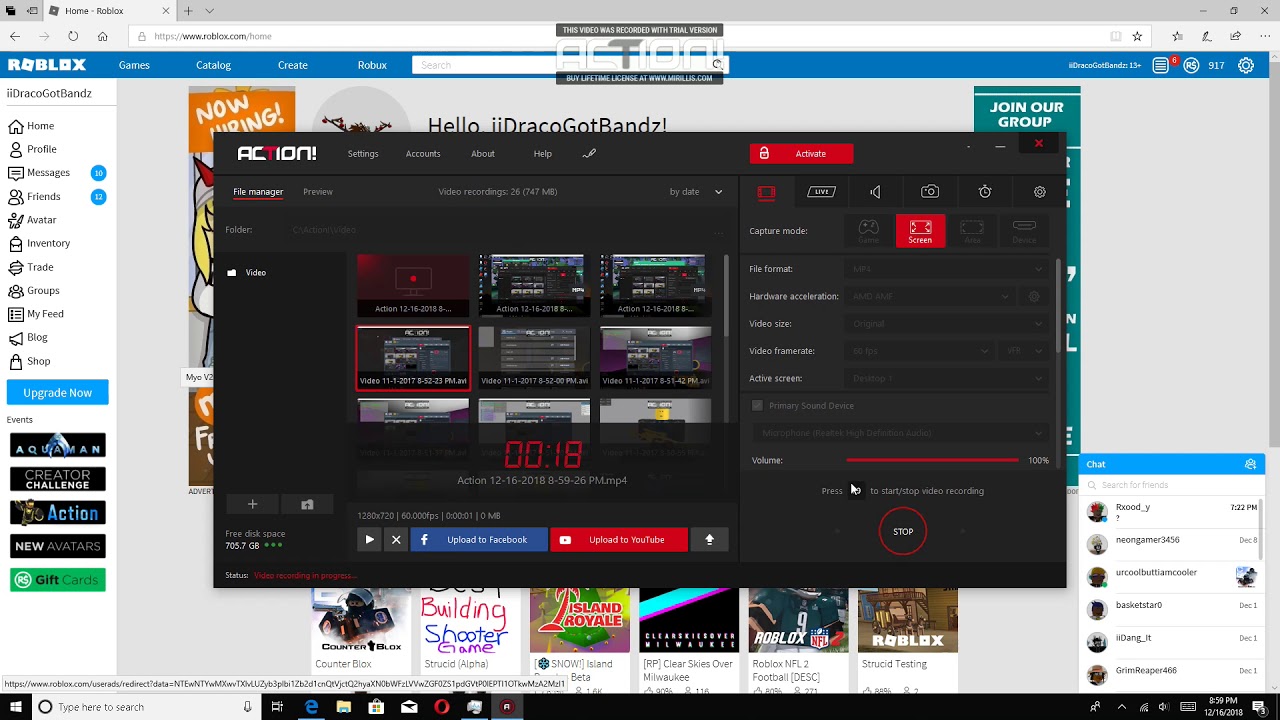Viewport: 1280px width, 720px height.
Task: Expand the Video size dropdown
Action: [x=947, y=324]
